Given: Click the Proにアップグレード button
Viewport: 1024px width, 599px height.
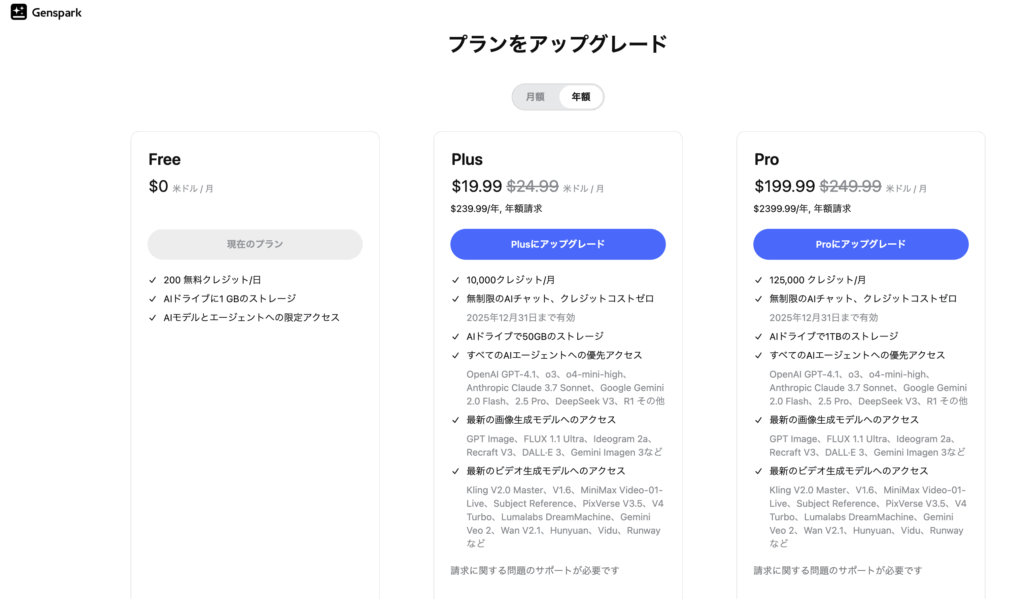Looking at the screenshot, I should (x=861, y=244).
